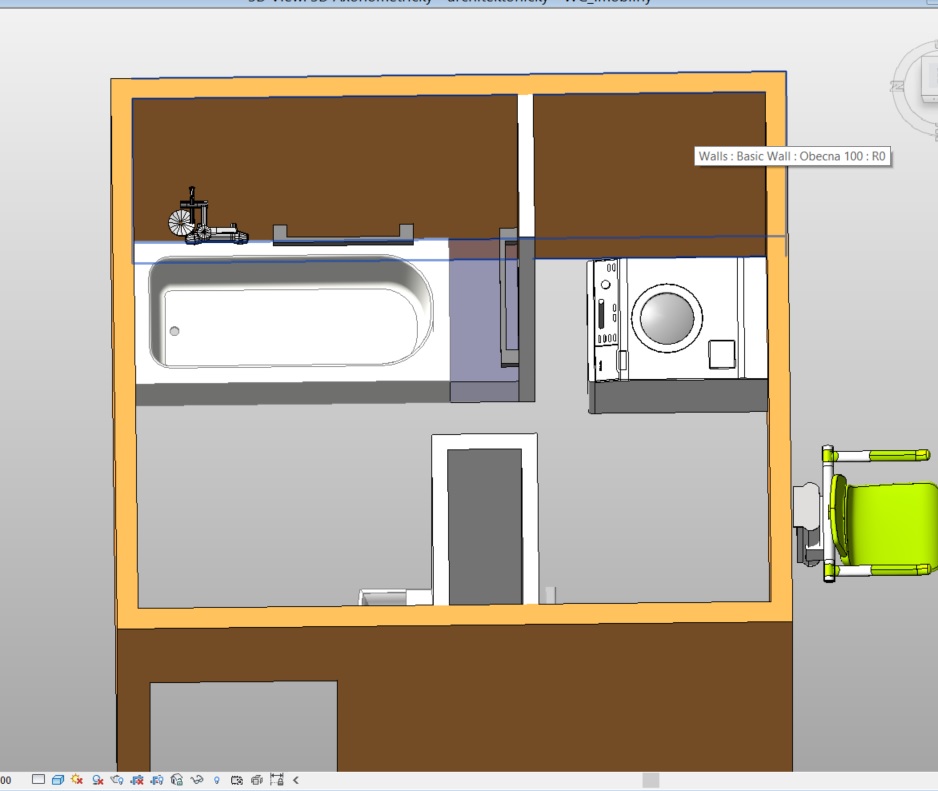Toggle Shadows on or off

(98, 780)
